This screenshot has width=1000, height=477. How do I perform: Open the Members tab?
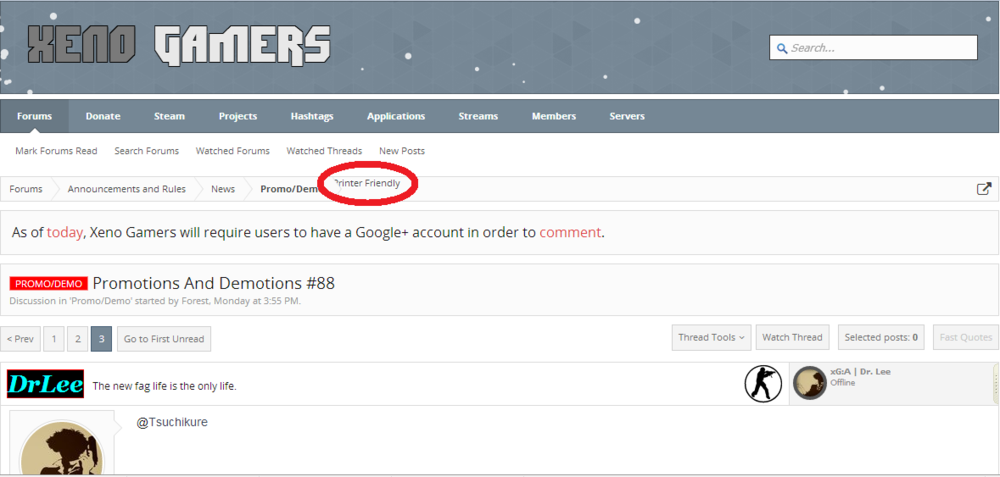click(x=554, y=116)
